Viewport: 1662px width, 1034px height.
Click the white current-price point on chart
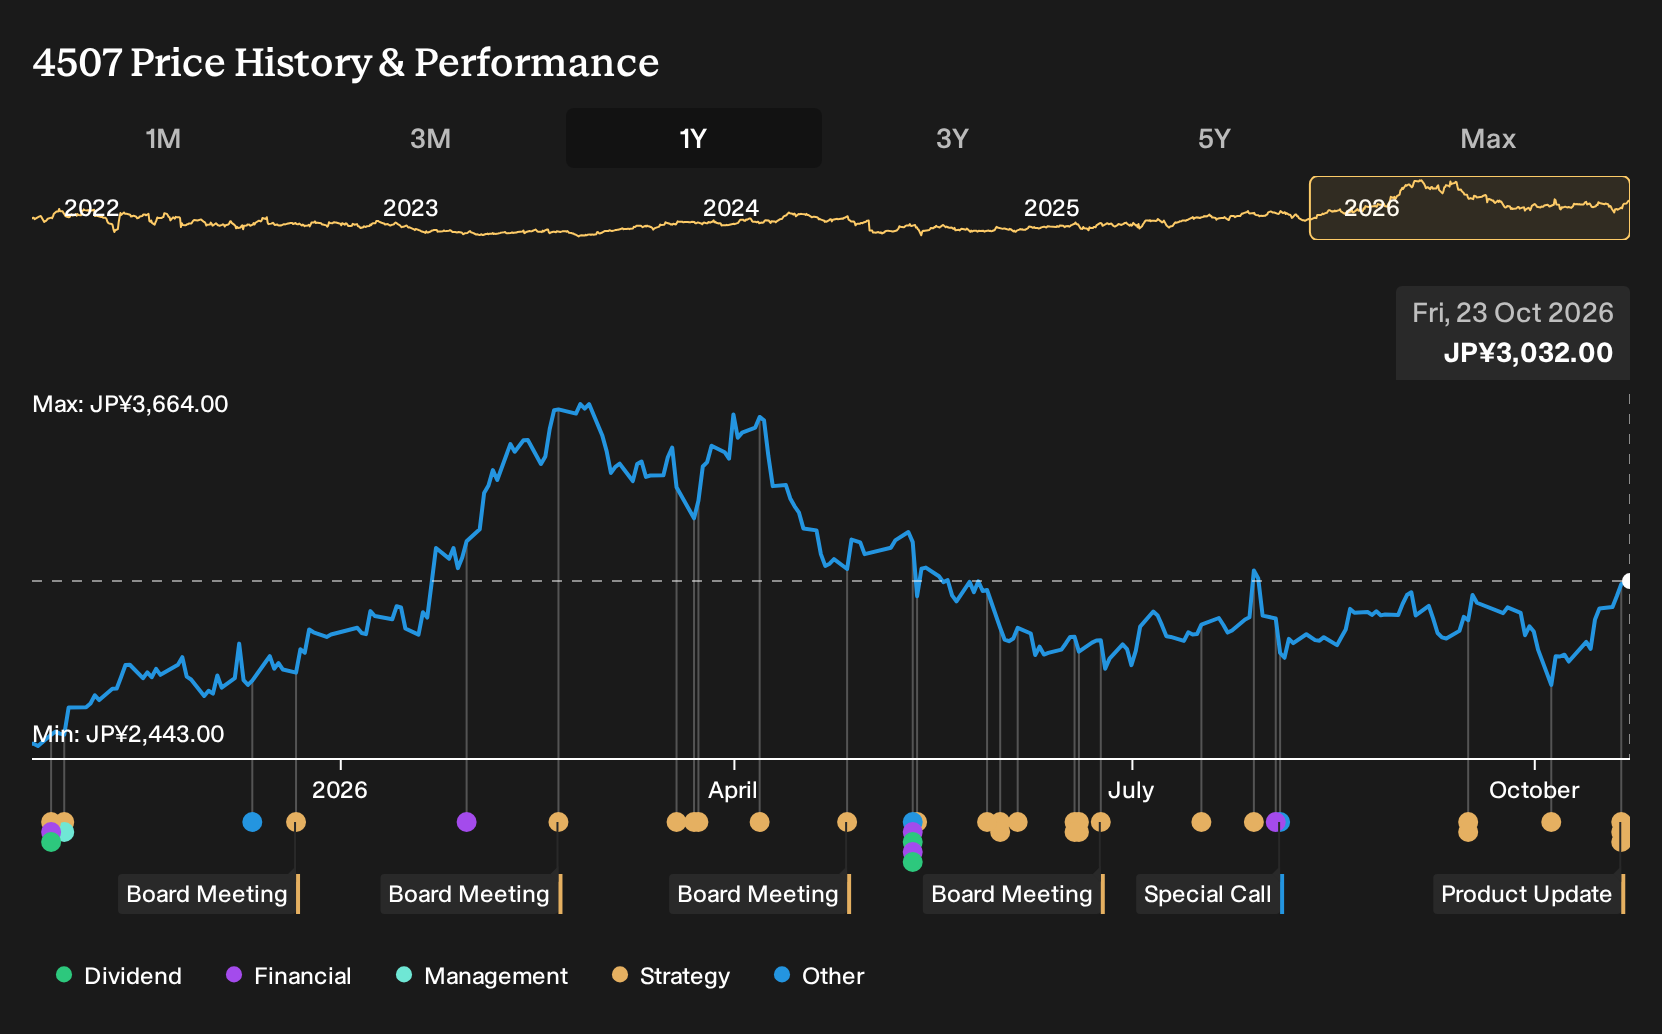point(1628,581)
